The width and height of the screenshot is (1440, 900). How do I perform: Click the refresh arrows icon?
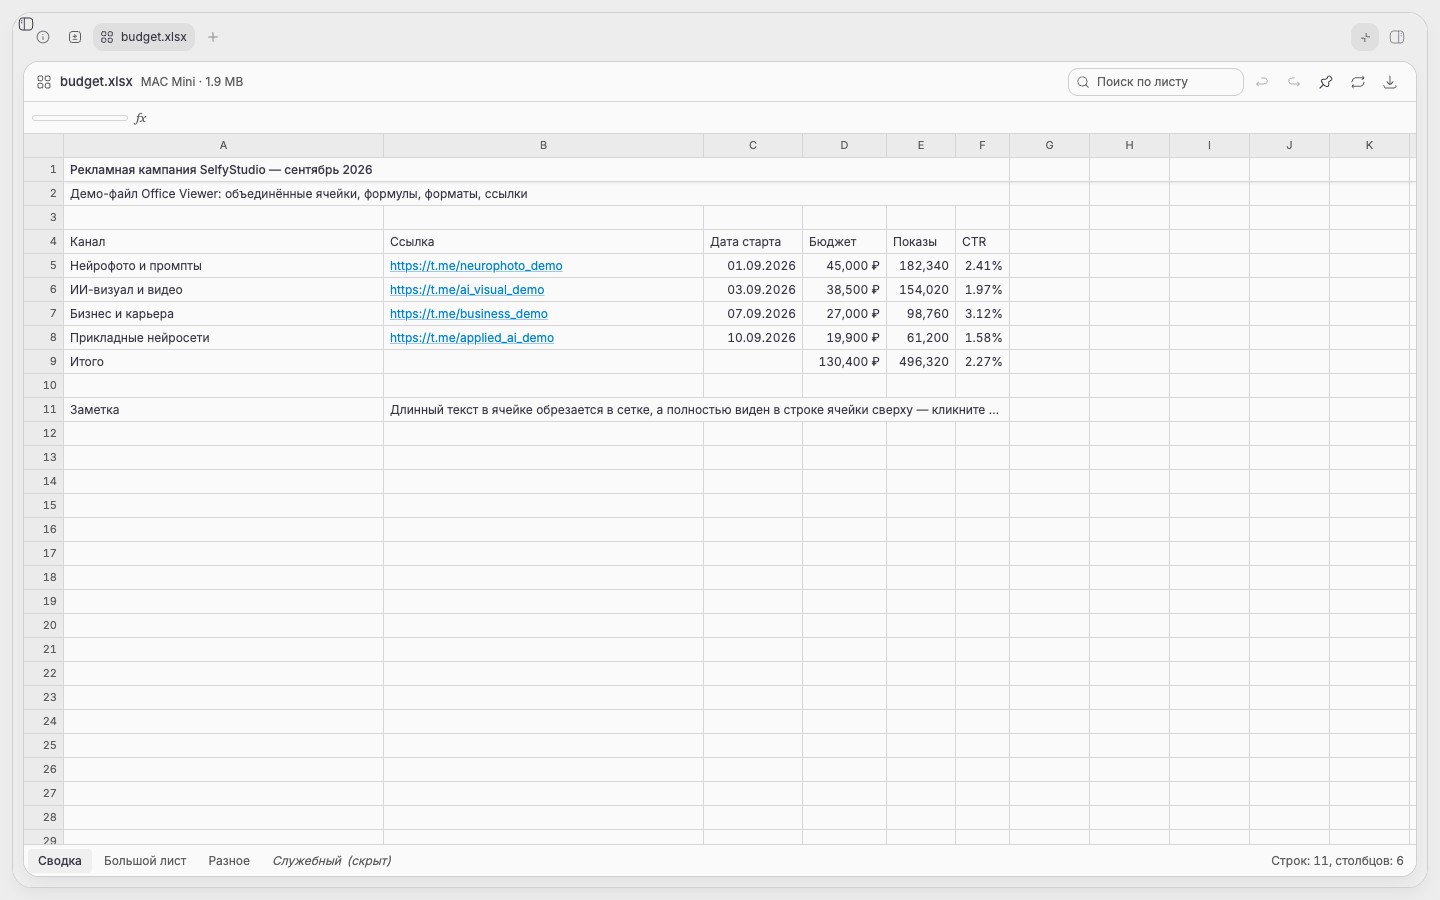(1358, 82)
